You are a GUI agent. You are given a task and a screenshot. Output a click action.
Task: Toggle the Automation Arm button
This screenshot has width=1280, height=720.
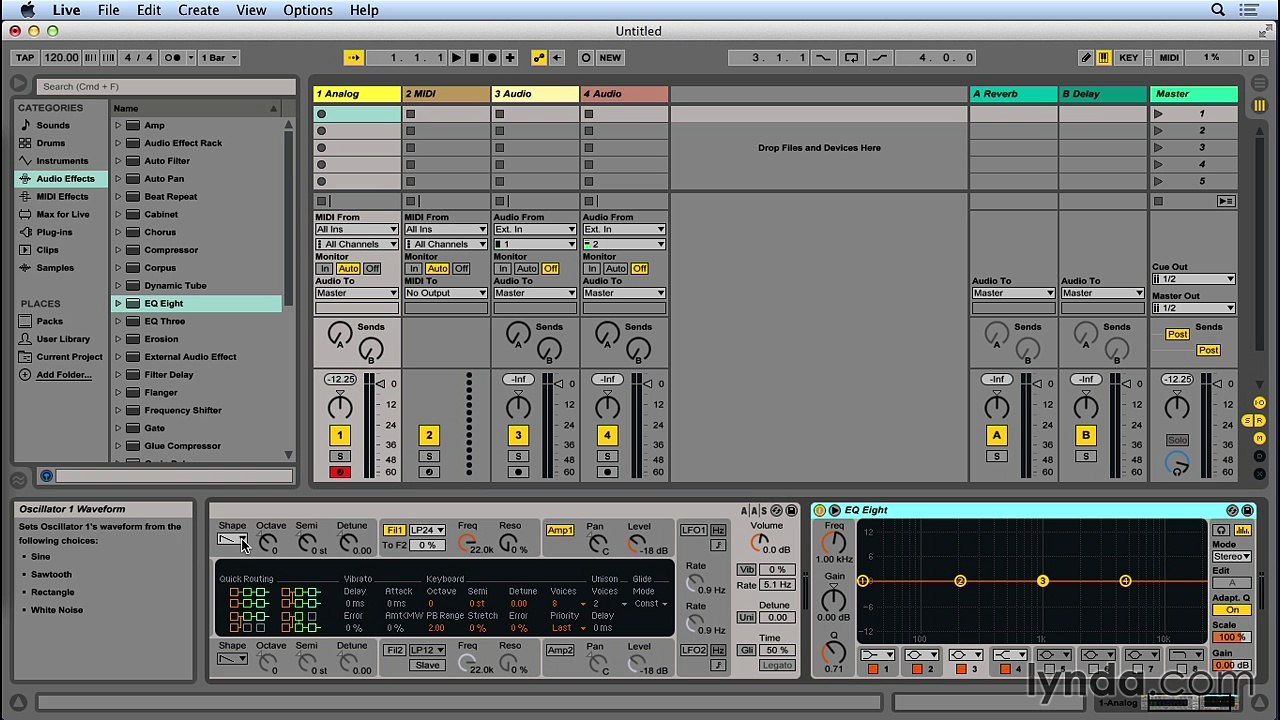click(x=539, y=58)
